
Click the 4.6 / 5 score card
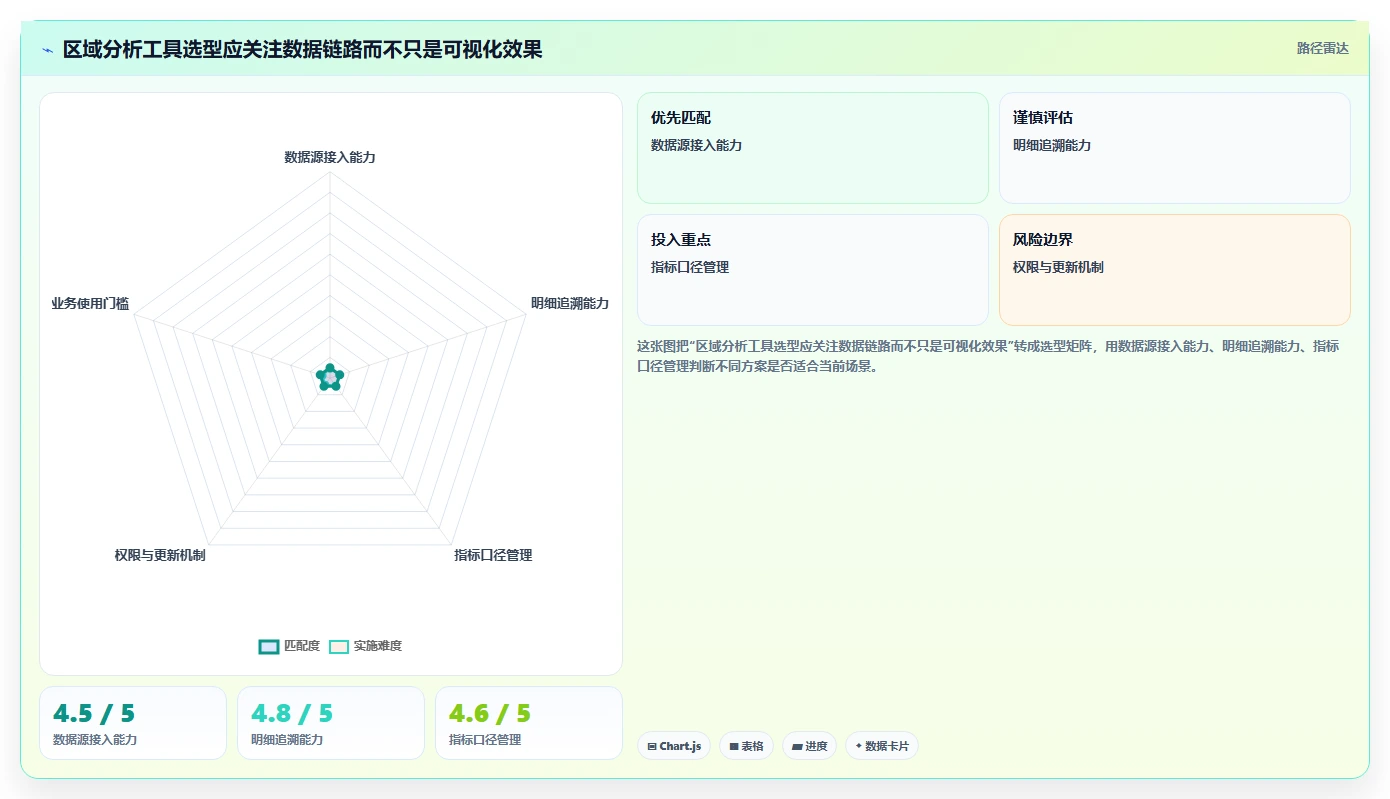click(x=529, y=723)
